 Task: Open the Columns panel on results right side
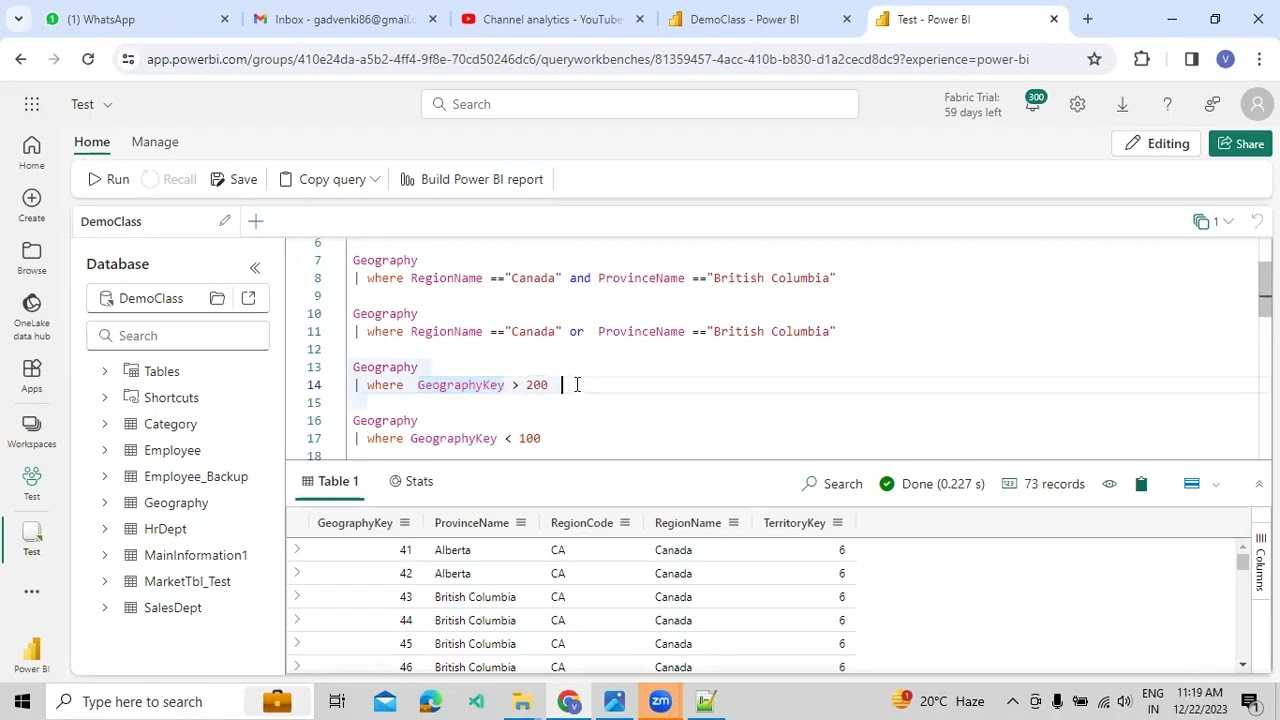pos(1260,563)
